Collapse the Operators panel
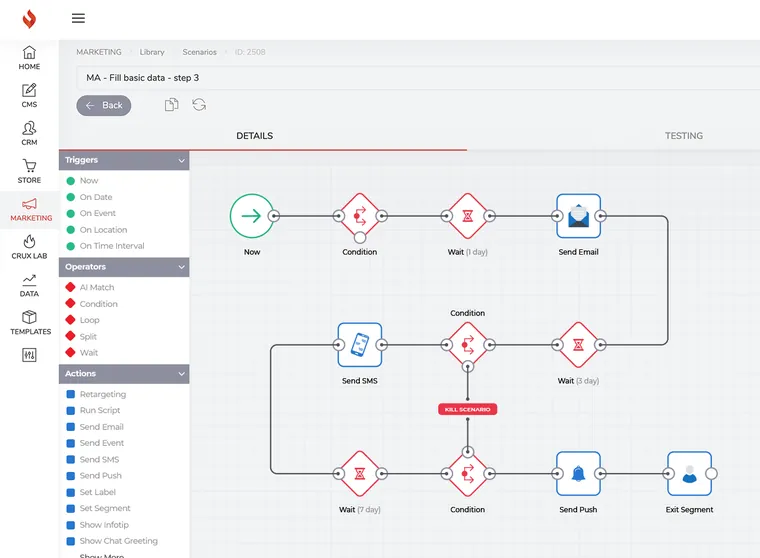 point(181,267)
